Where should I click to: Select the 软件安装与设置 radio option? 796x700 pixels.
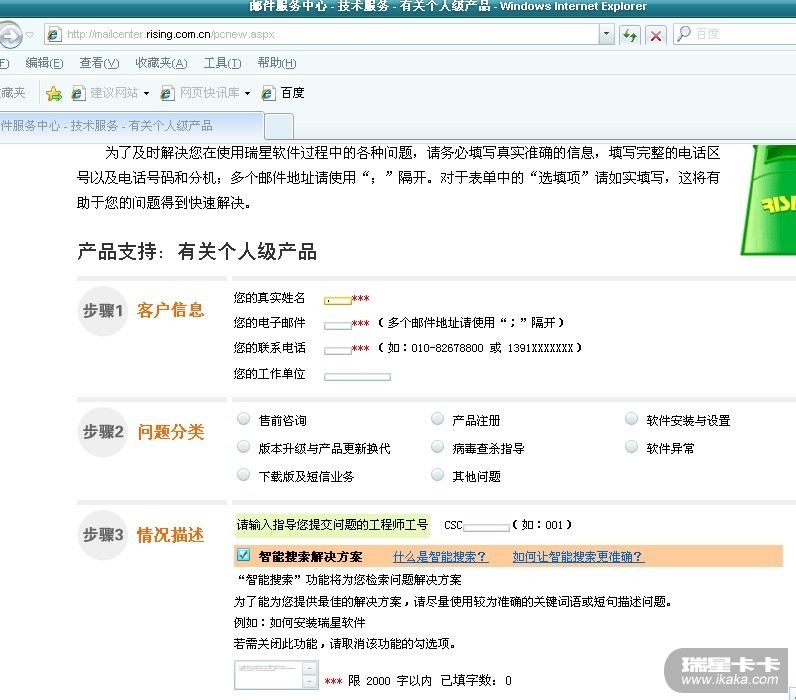(631, 420)
